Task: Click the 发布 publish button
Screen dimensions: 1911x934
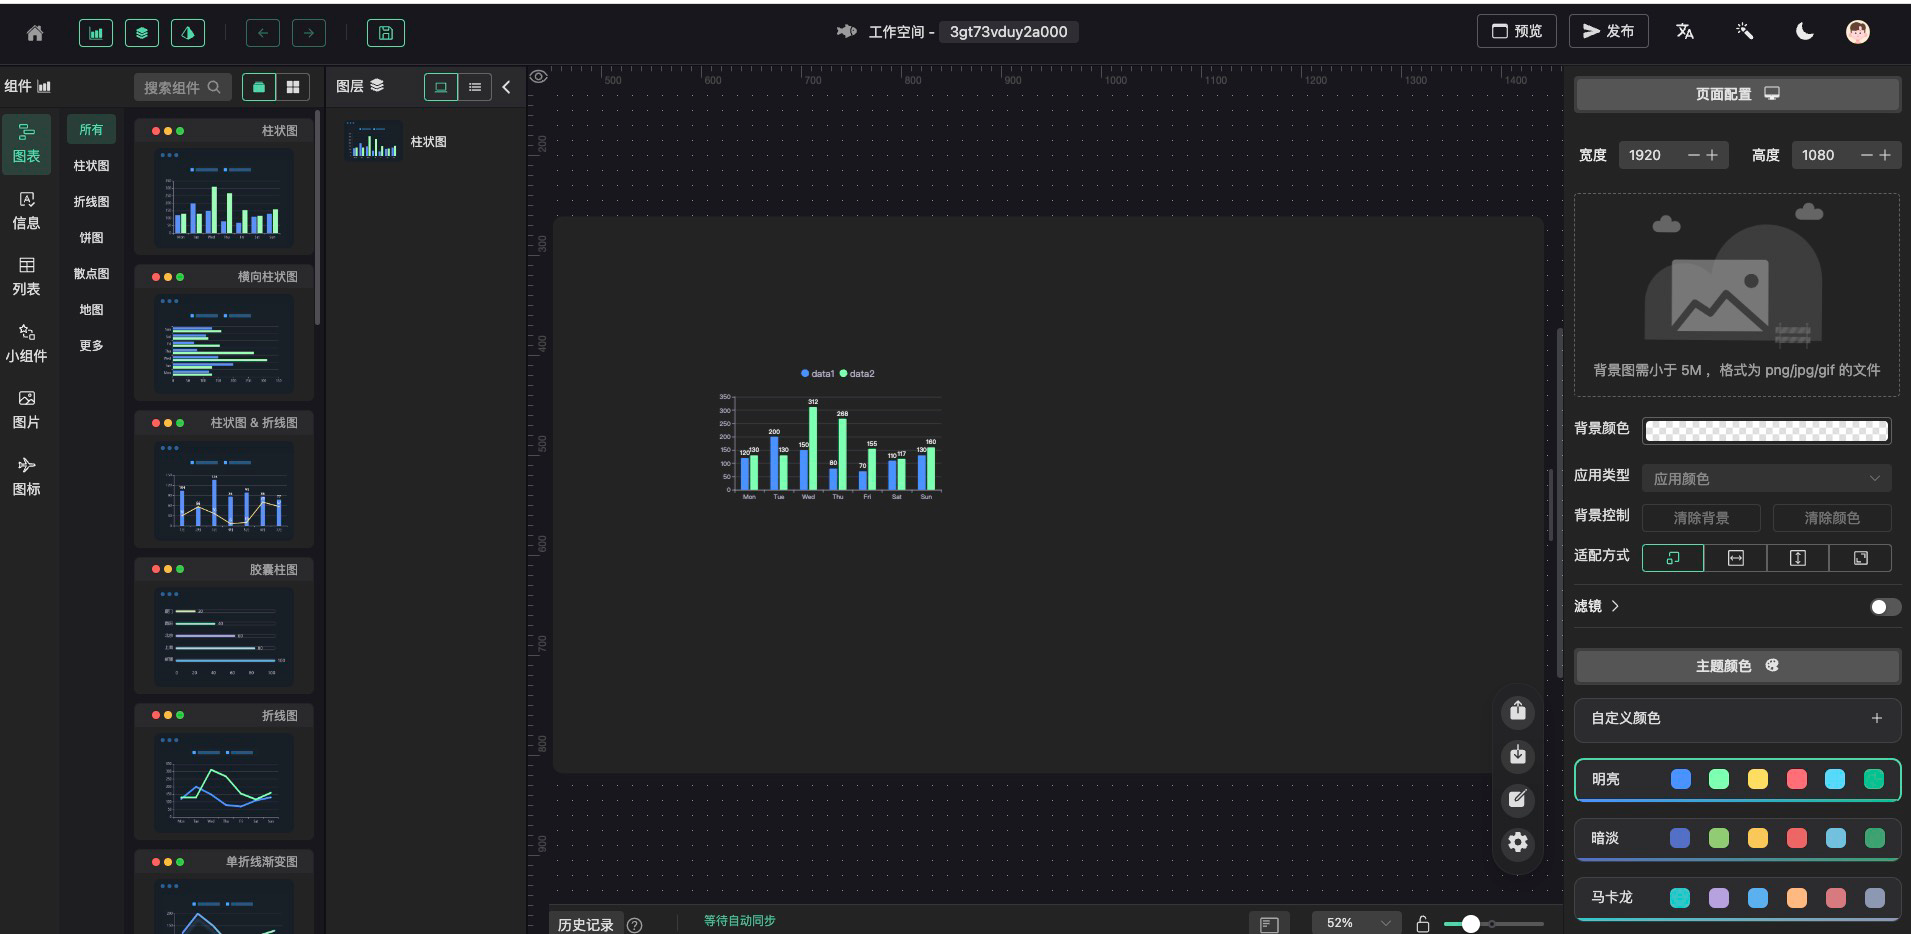Action: pos(1608,31)
